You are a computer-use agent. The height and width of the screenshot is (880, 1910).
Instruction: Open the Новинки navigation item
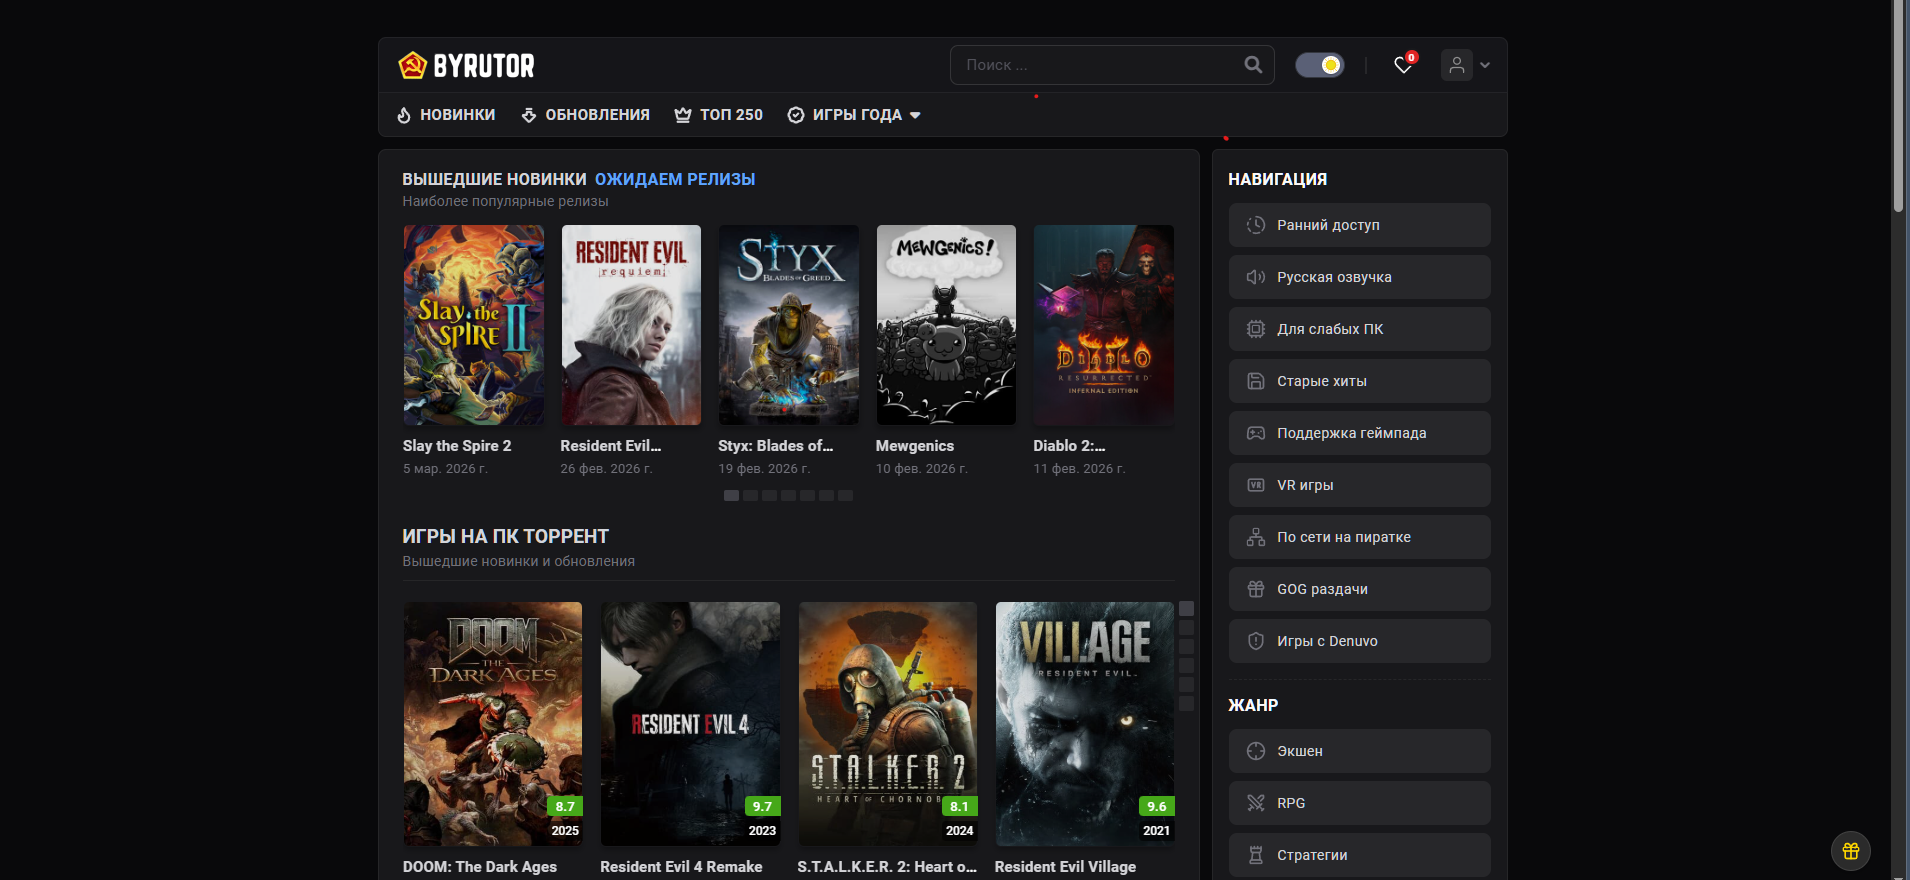[446, 115]
